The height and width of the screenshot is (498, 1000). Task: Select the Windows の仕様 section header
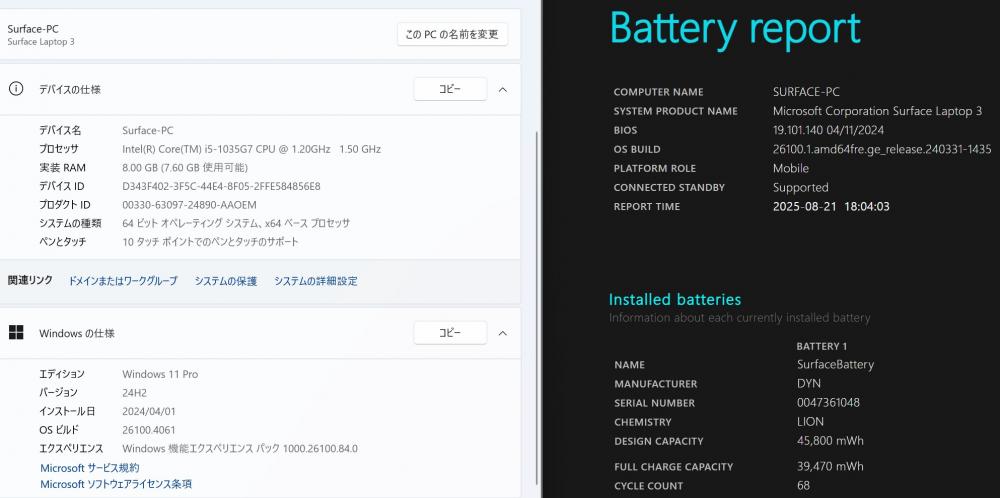(77, 333)
